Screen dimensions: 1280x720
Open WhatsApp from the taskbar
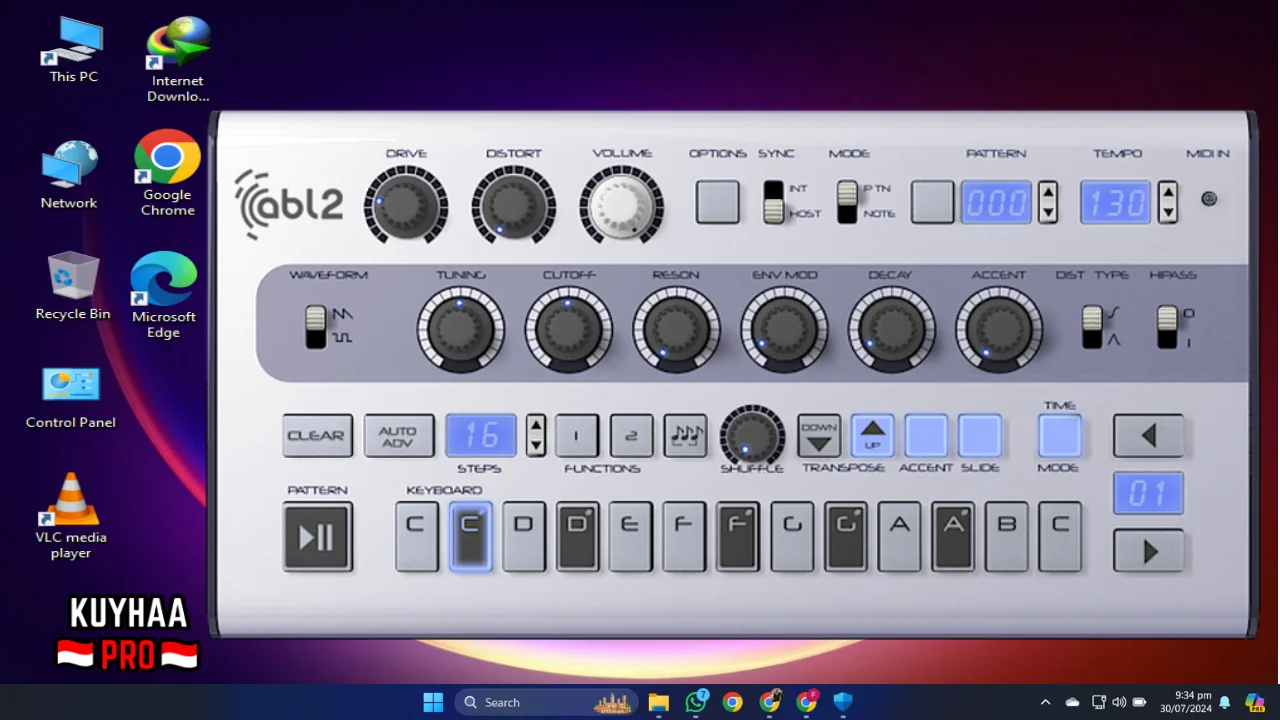pyautogui.click(x=696, y=702)
